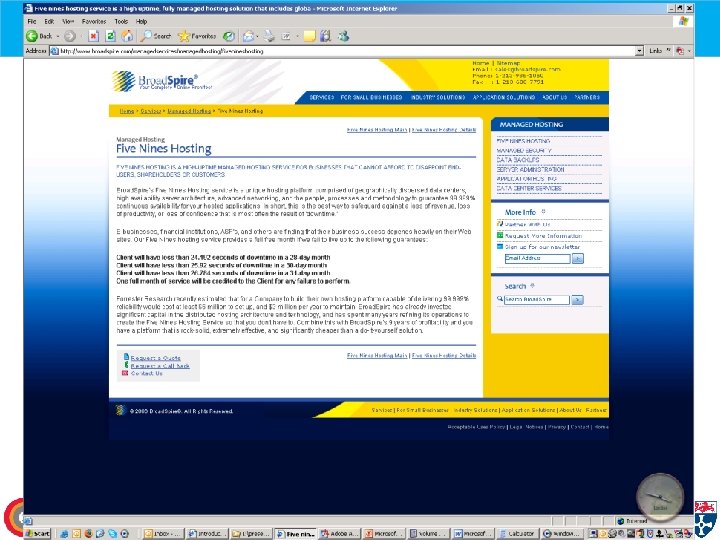Screen dimensions: 720x540
Task: Open the History icon in the toolbar
Action: pos(229,36)
